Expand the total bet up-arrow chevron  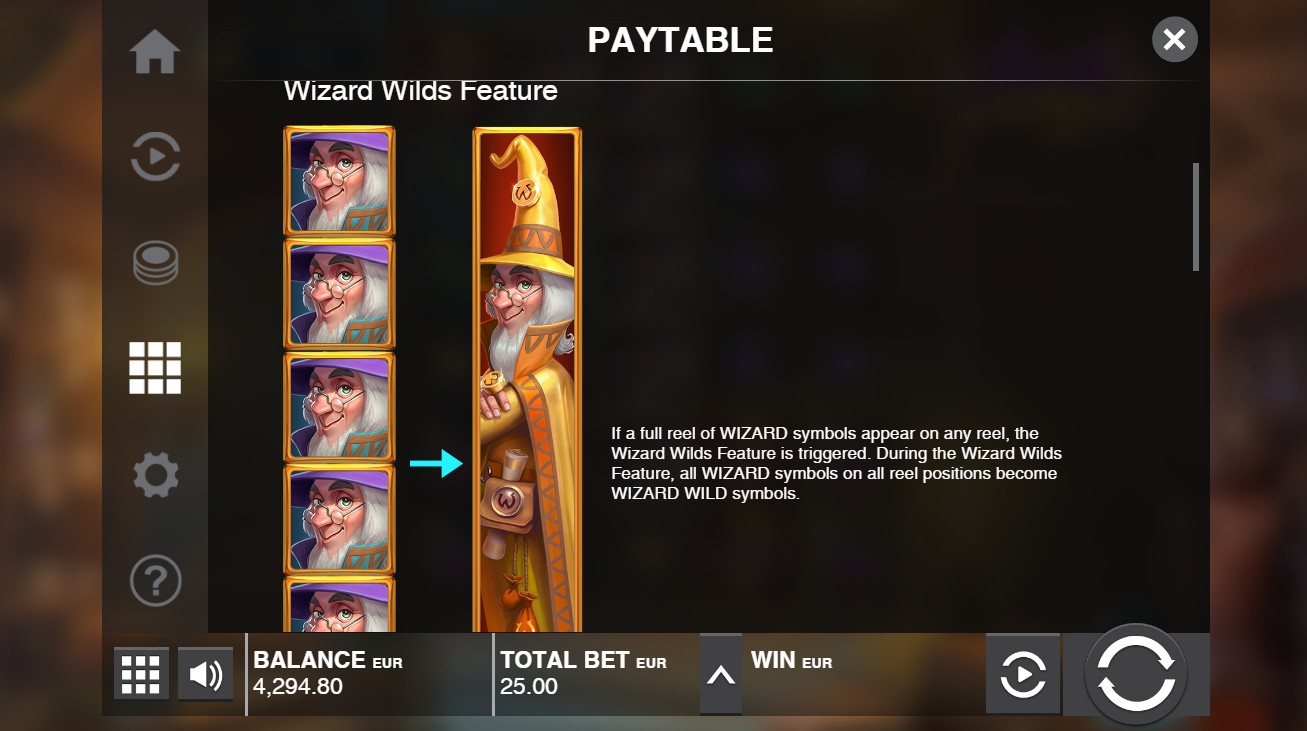(721, 675)
